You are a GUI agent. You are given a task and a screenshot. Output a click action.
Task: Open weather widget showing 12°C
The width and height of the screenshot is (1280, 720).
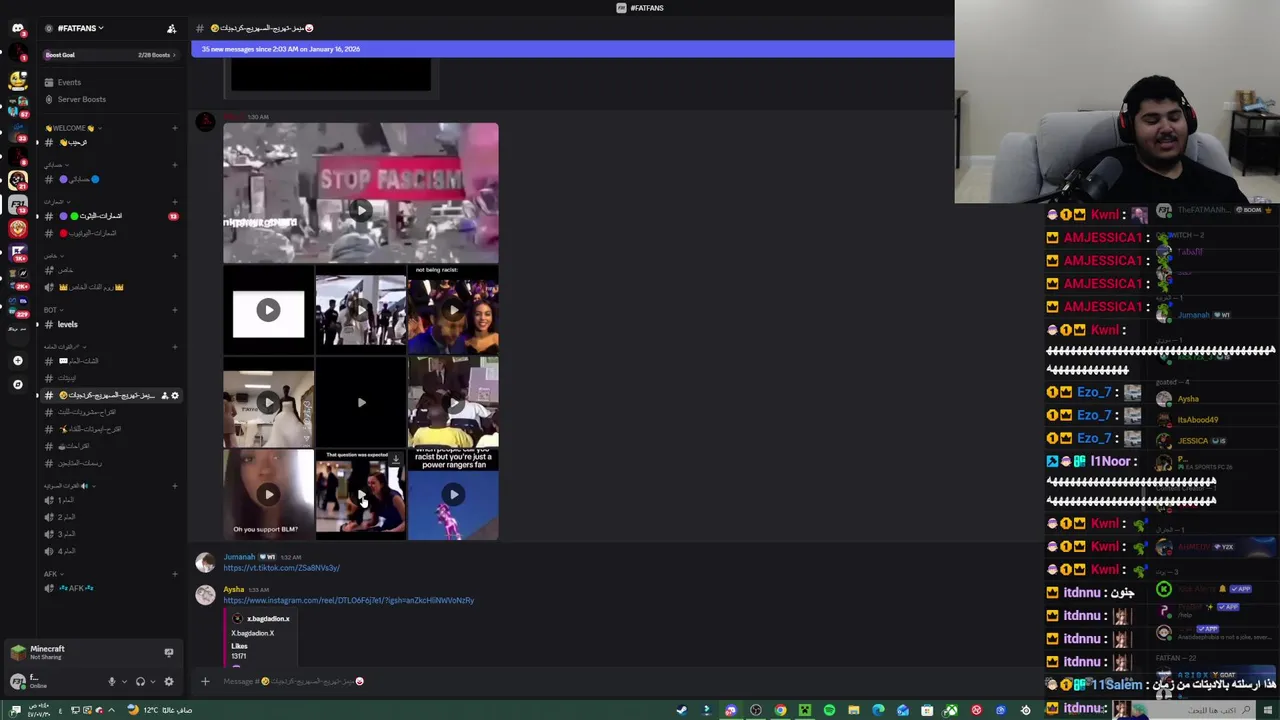[158, 710]
